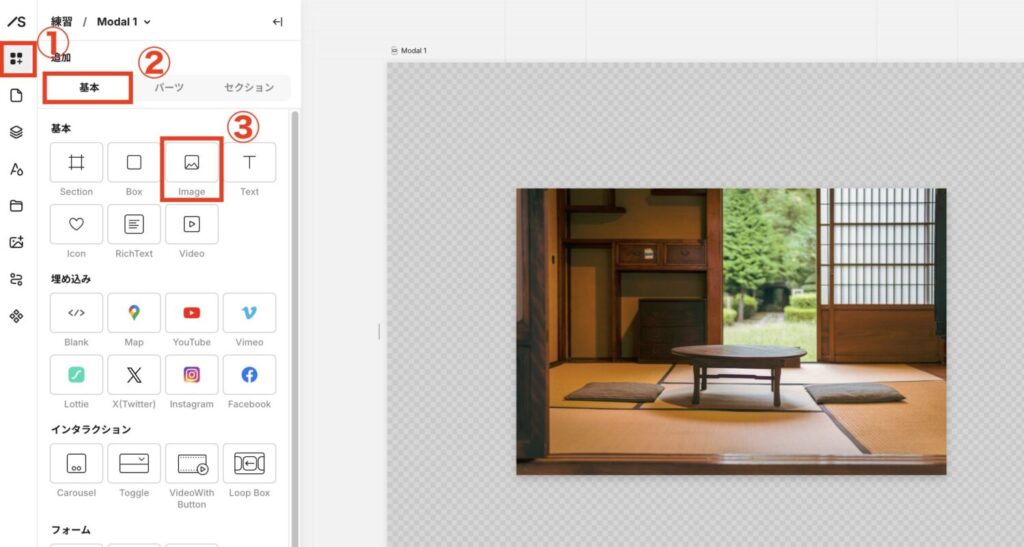1024x547 pixels.
Task: Add a YouTube embed element
Action: [x=191, y=314]
